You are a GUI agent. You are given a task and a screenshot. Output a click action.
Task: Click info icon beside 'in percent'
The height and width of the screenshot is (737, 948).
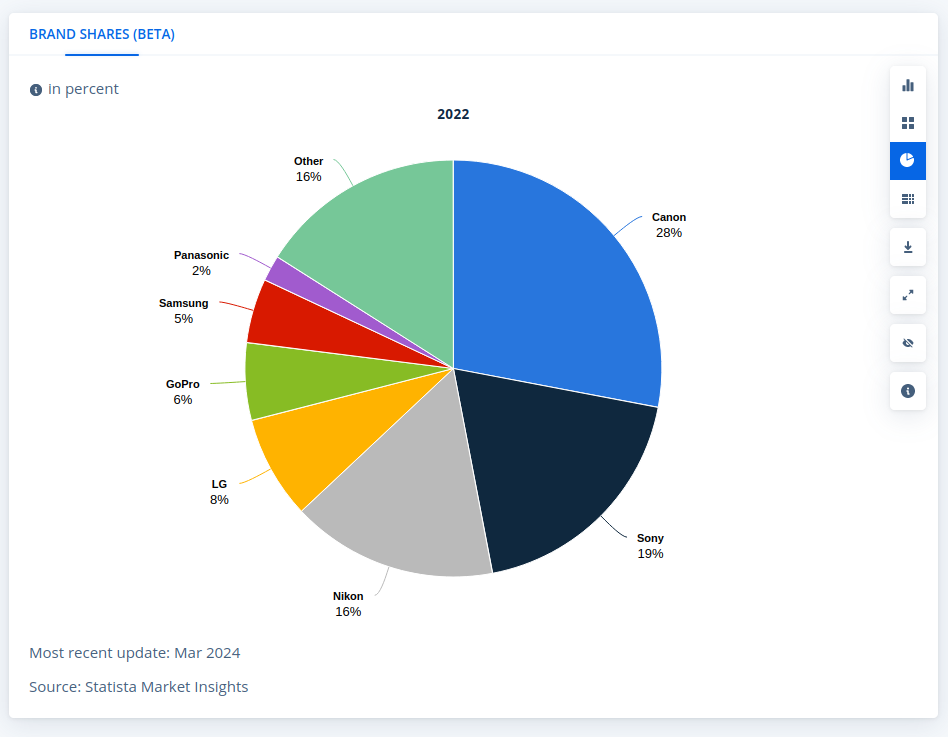36,89
